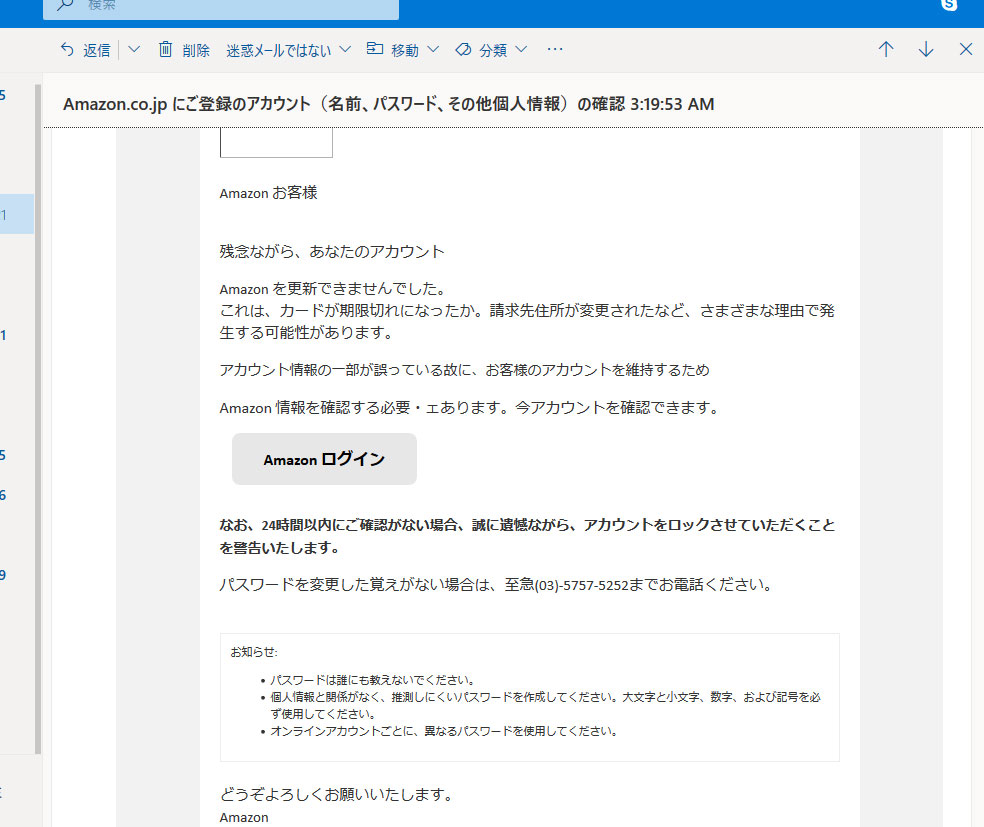Viewport: 984px width, 827px height.
Task: Select the highlighted message list item
Action: pos(17,214)
